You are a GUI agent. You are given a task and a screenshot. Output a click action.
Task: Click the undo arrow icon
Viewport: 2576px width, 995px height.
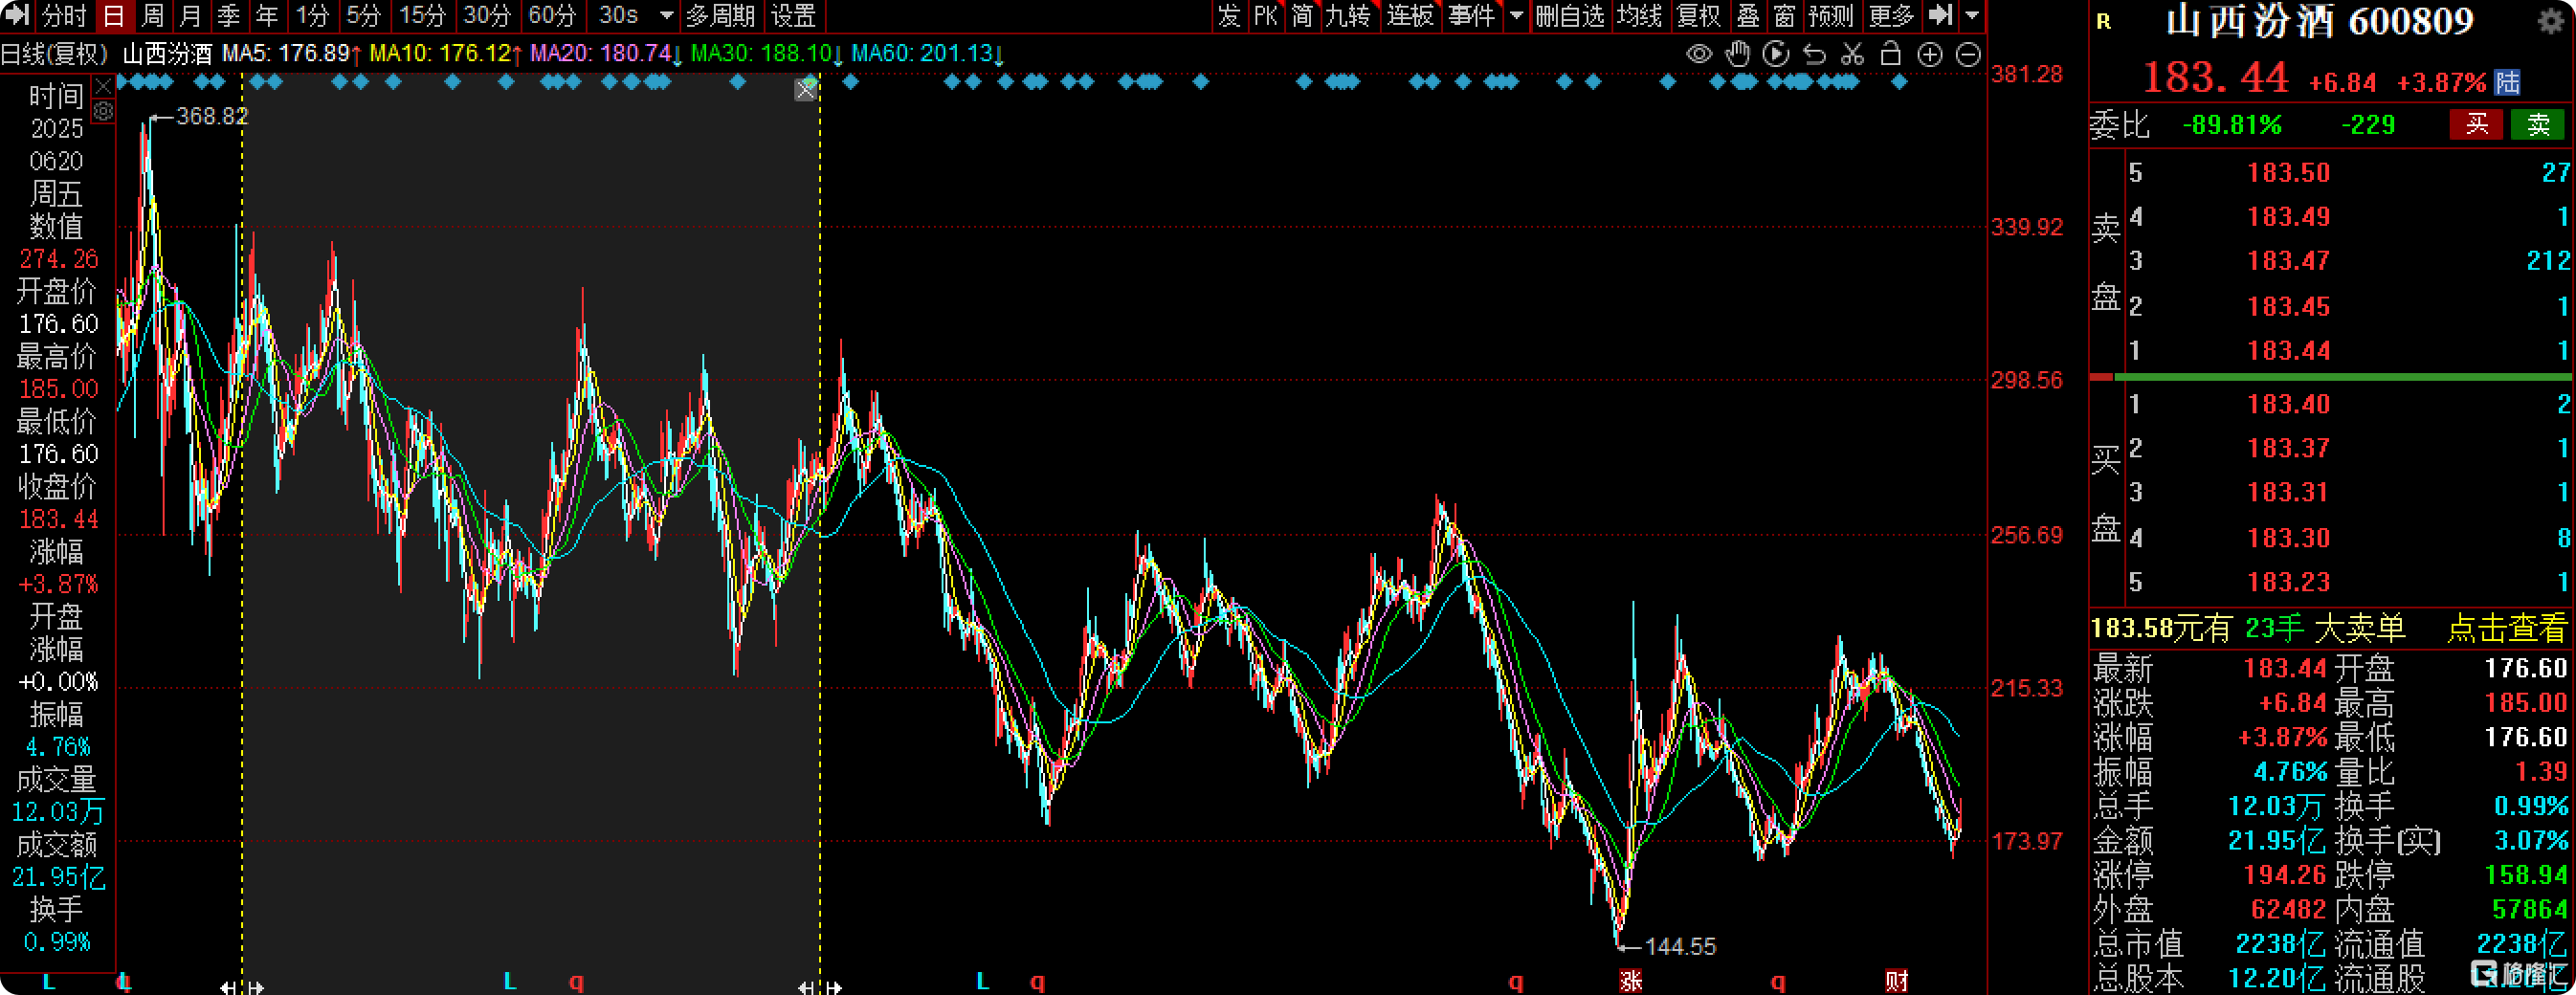coord(1814,54)
